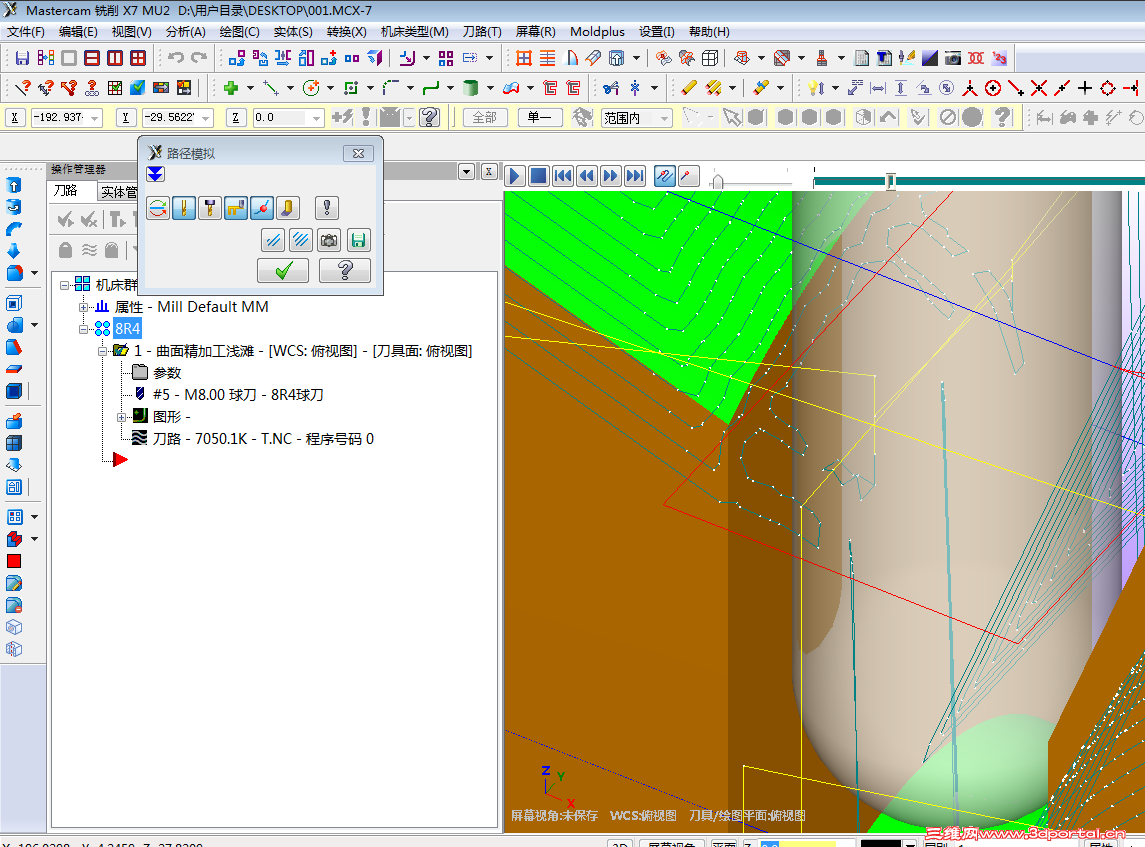Open the 范围内 selection mode dropdown
This screenshot has height=847, width=1145.
[x=665, y=118]
